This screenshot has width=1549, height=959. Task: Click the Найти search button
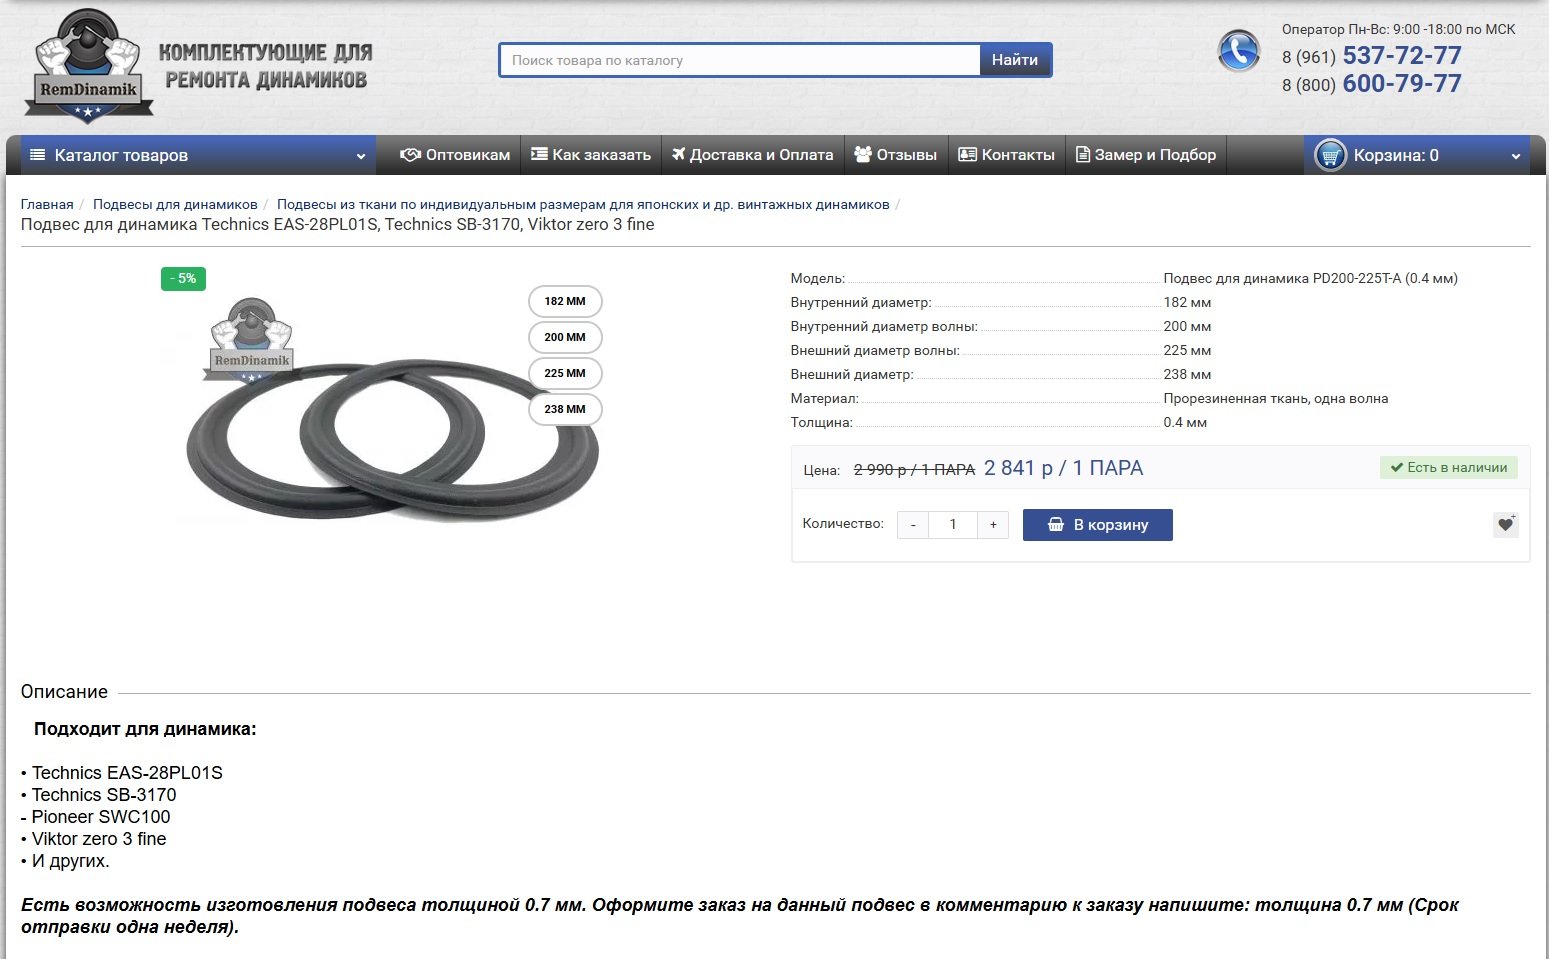(1015, 60)
